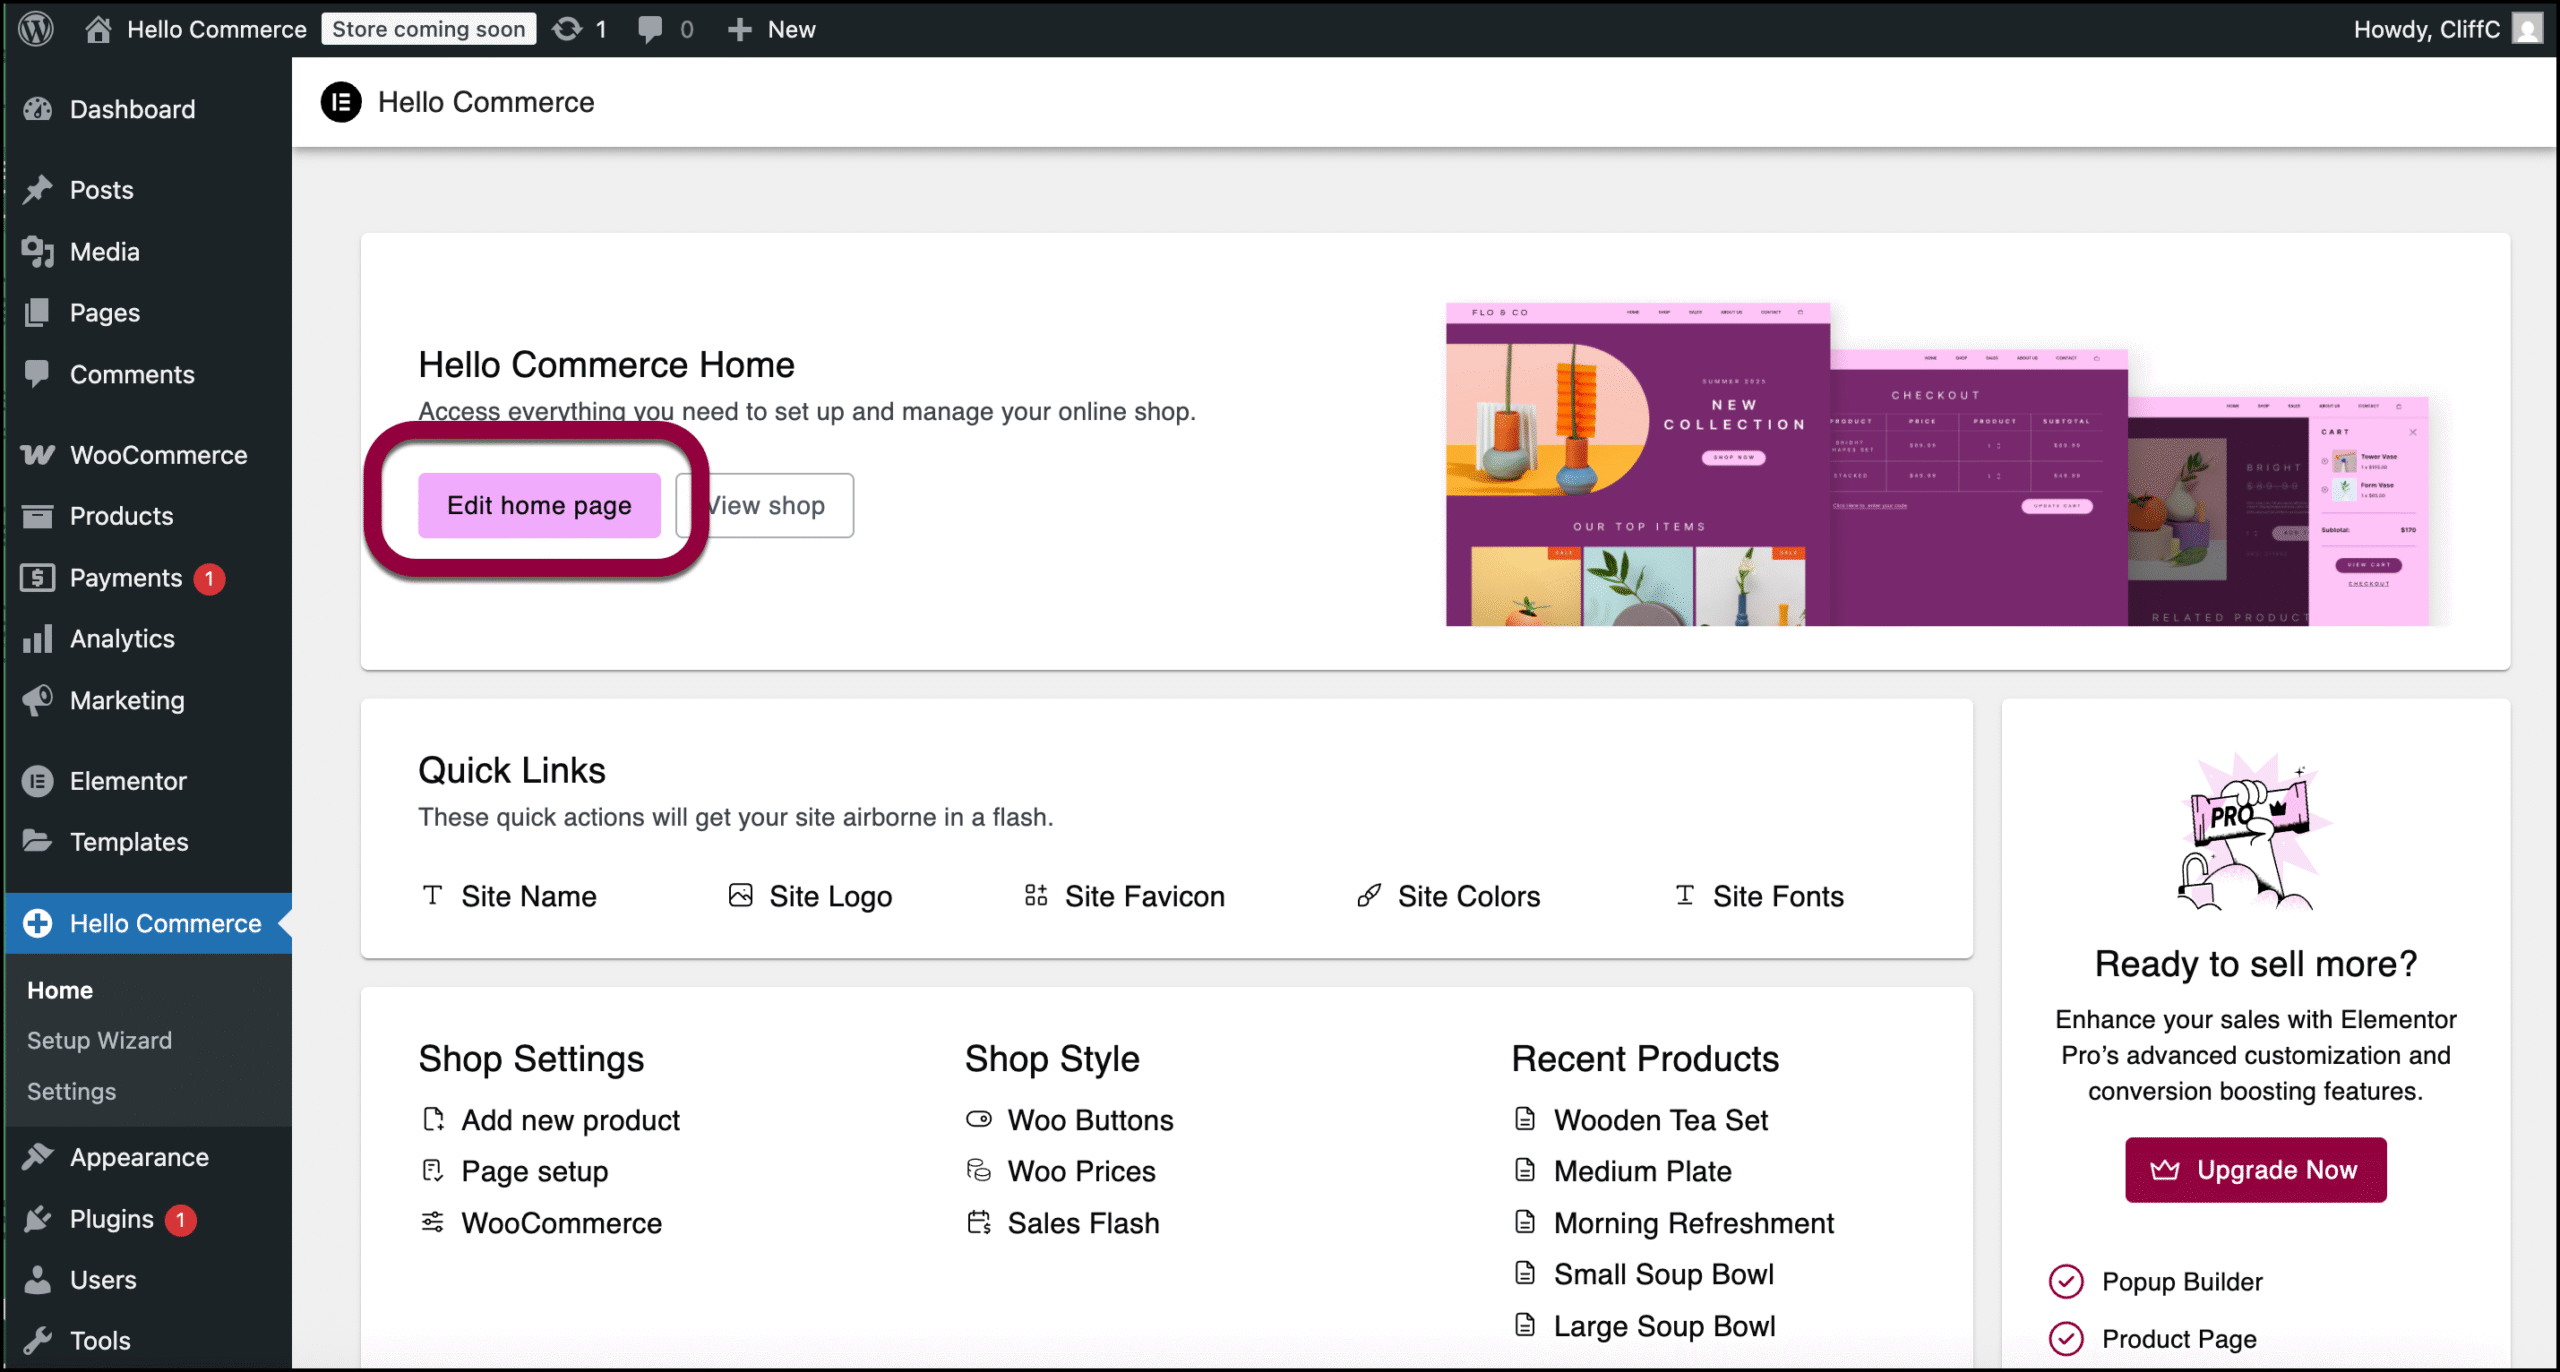
Task: Open Site Fonts quick link
Action: tap(1760, 896)
